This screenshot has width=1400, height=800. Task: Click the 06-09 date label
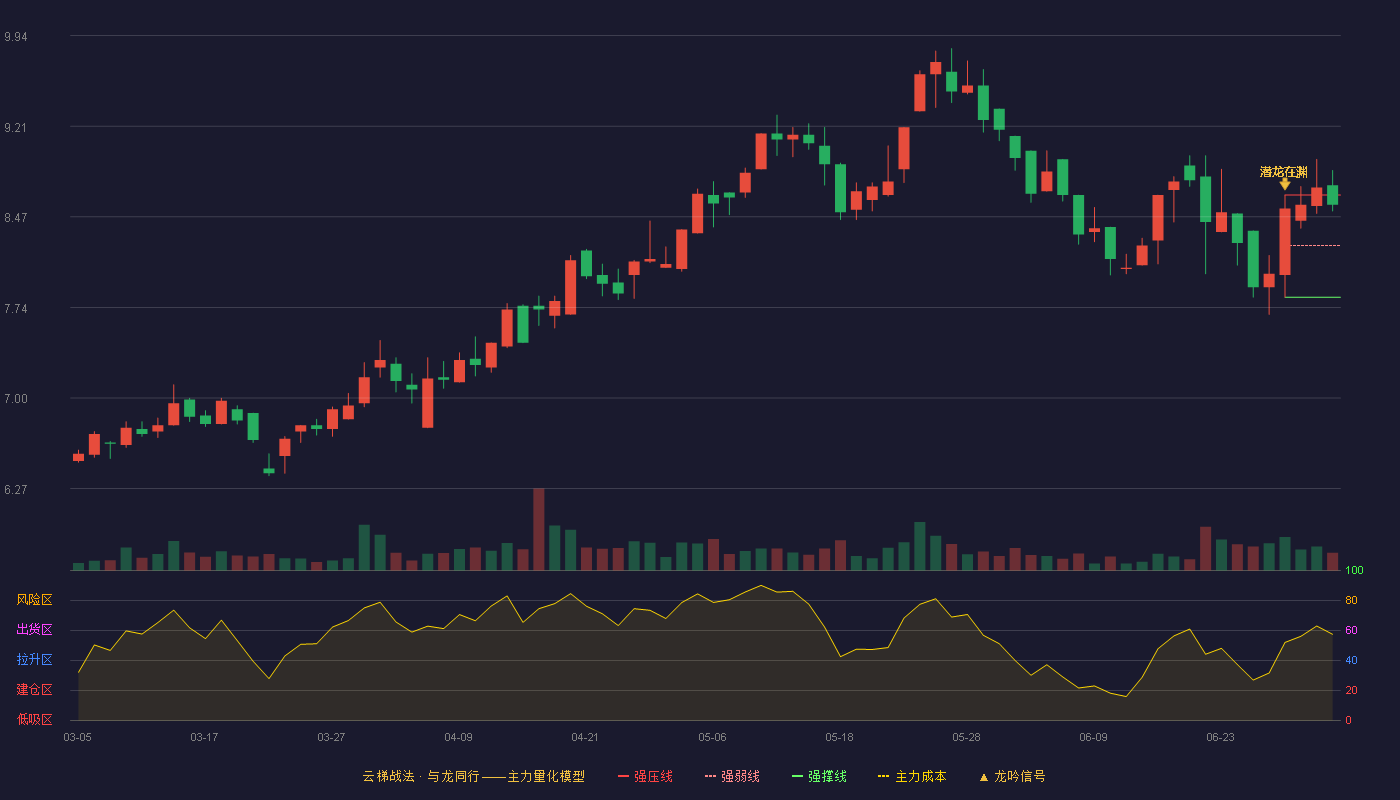tap(1093, 737)
